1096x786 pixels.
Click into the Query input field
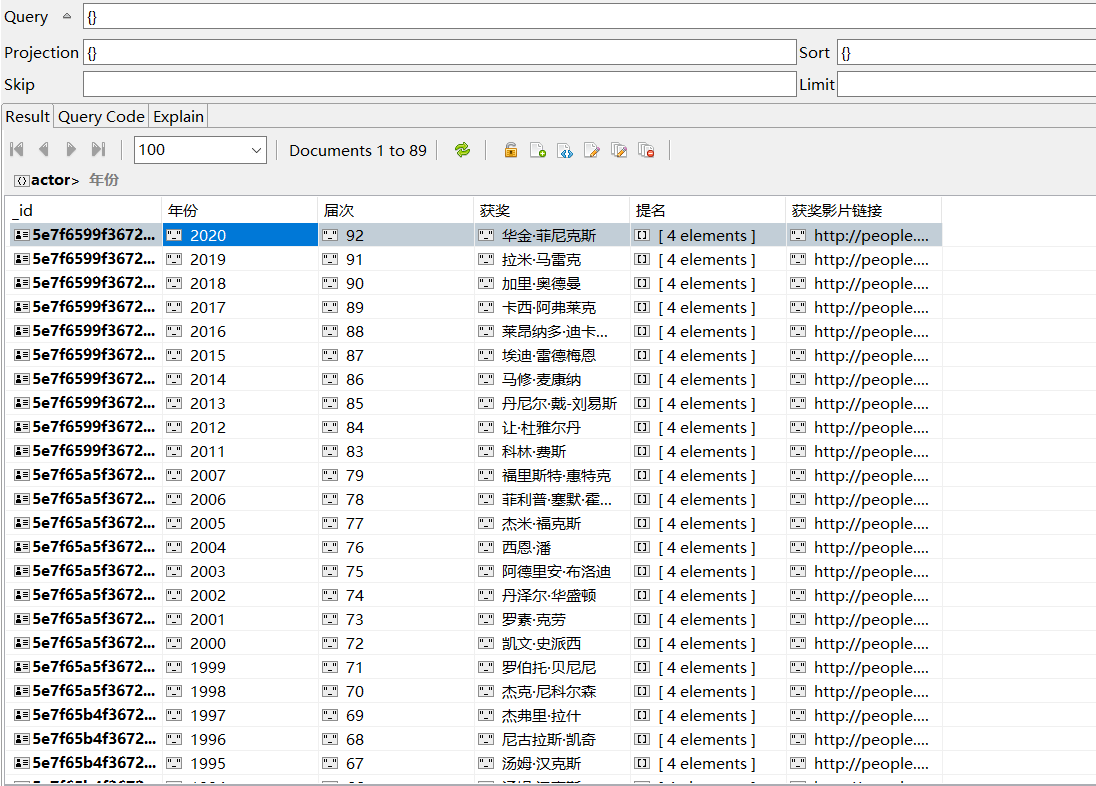coord(589,16)
